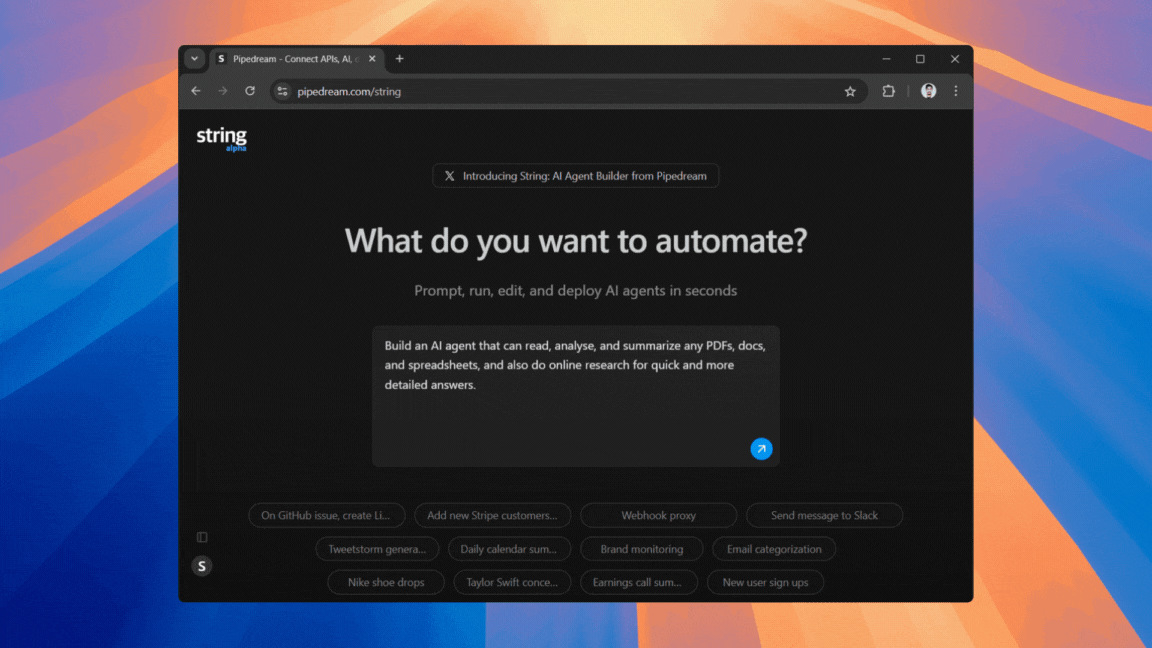Viewport: 1152px width, 648px height.
Task: View site information icon in address bar
Action: click(282, 91)
